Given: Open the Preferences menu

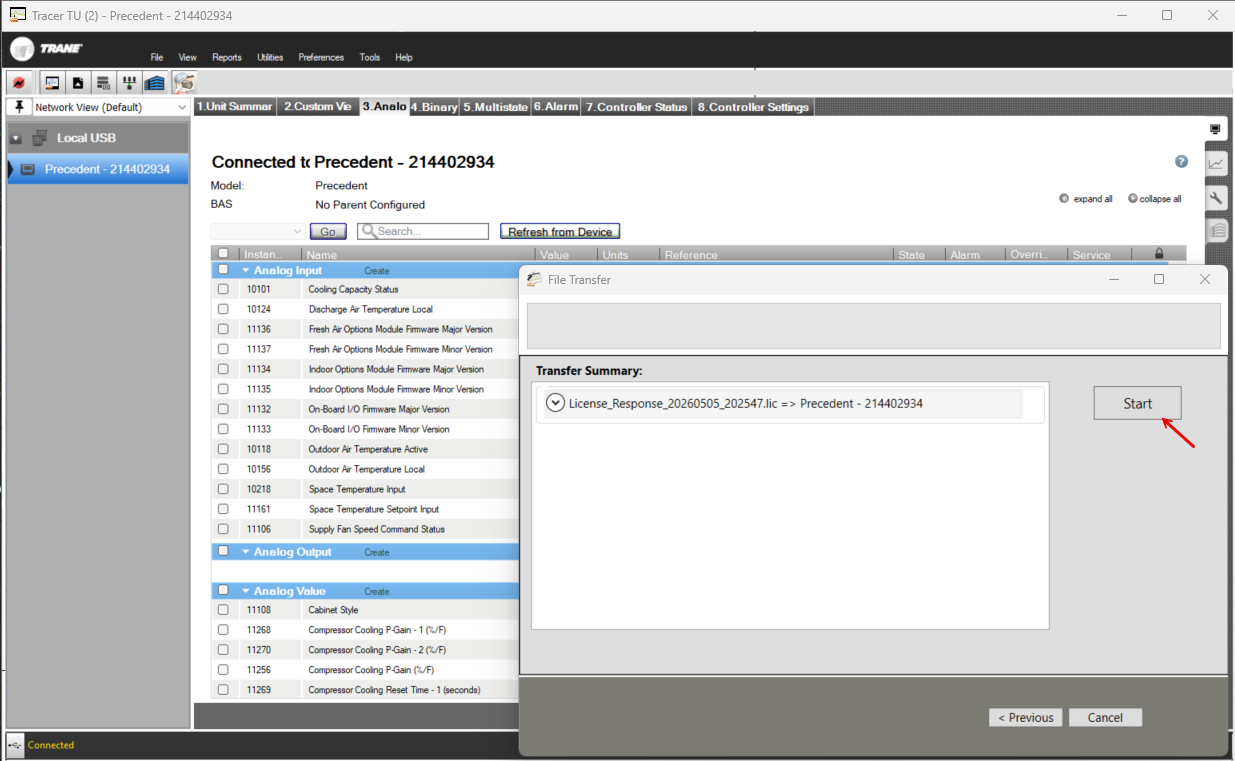Looking at the screenshot, I should (321, 57).
